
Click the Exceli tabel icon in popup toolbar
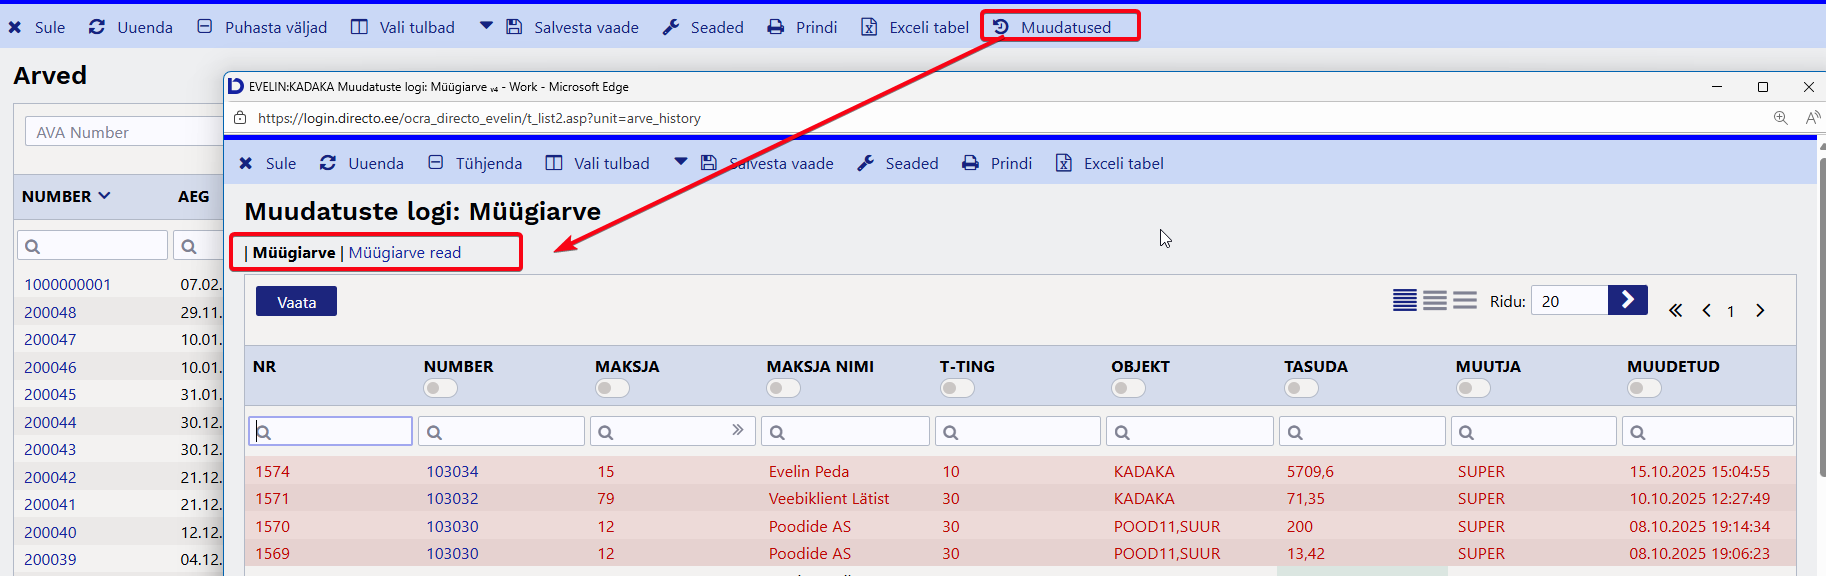click(x=1064, y=163)
